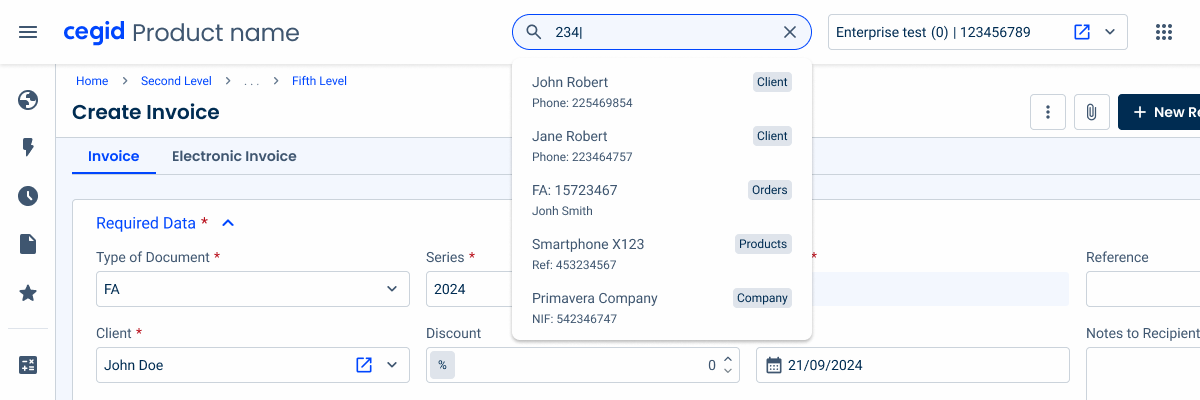Image resolution: width=1200 pixels, height=400 pixels.
Task: Go to Second Level breadcrumb
Action: (176, 81)
